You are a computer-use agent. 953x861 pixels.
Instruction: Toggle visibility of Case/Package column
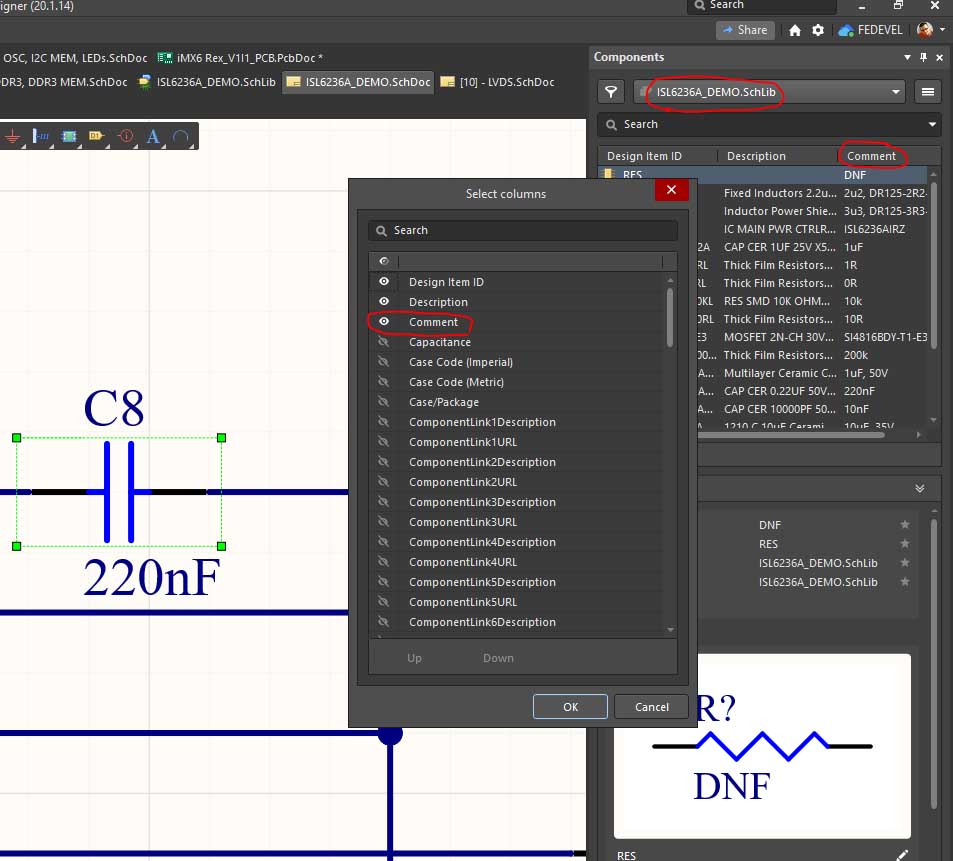[383, 402]
